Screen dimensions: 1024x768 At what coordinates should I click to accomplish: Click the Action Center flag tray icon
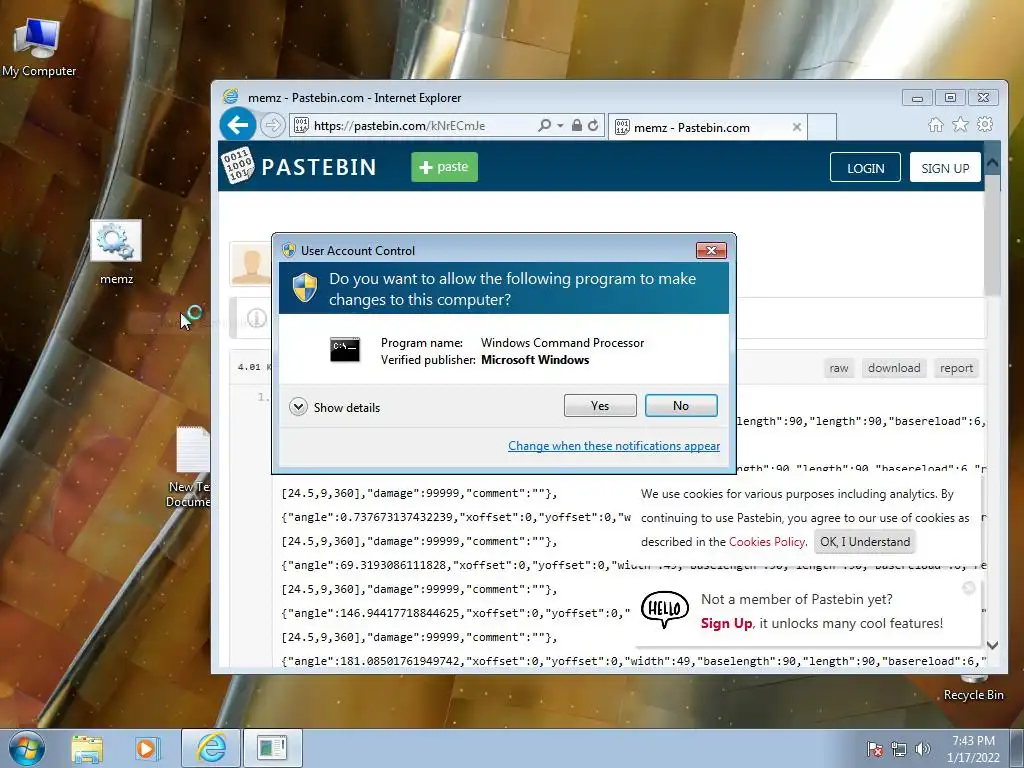(874, 749)
